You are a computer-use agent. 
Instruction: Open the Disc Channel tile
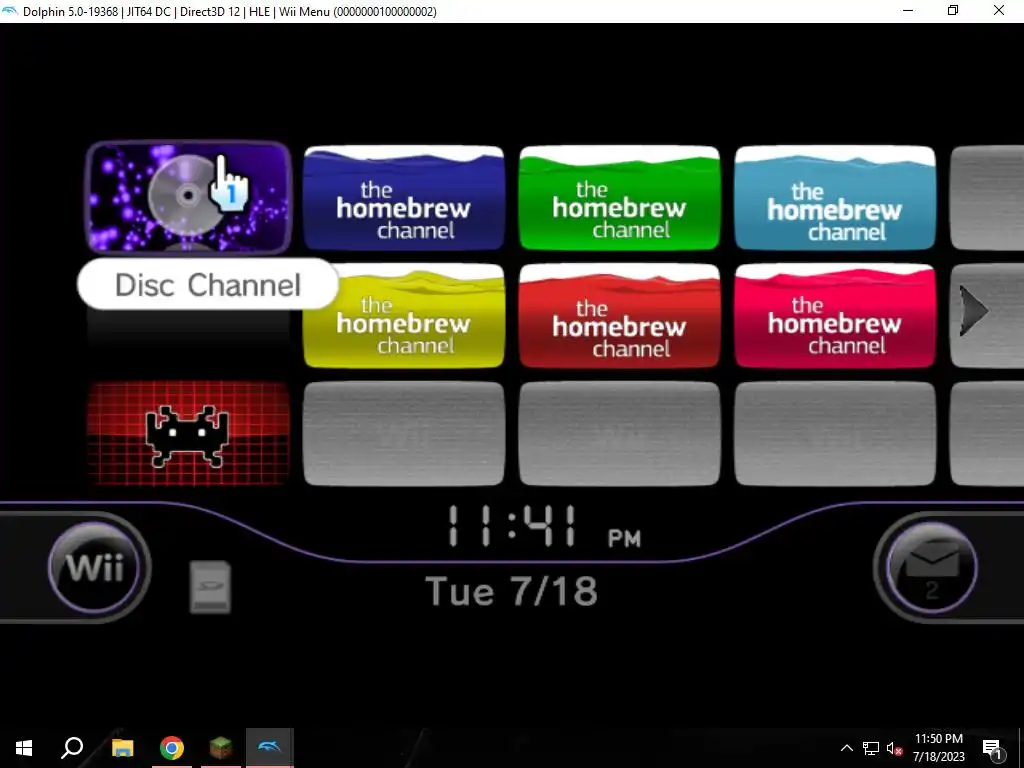click(x=188, y=197)
